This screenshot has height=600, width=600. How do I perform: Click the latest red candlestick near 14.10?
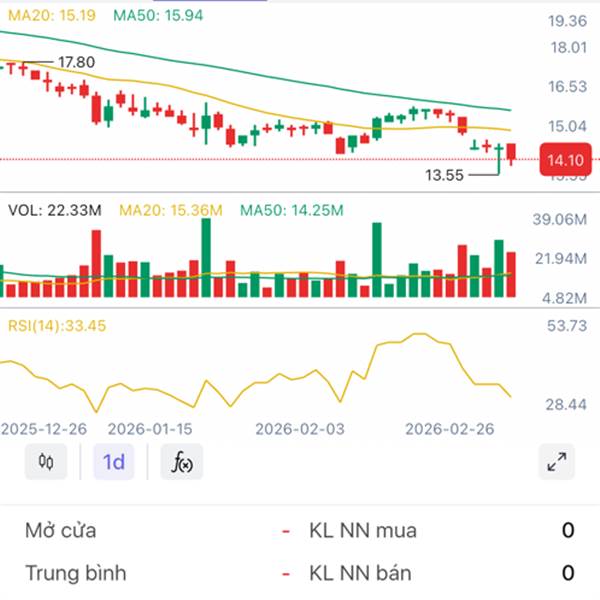(x=511, y=152)
